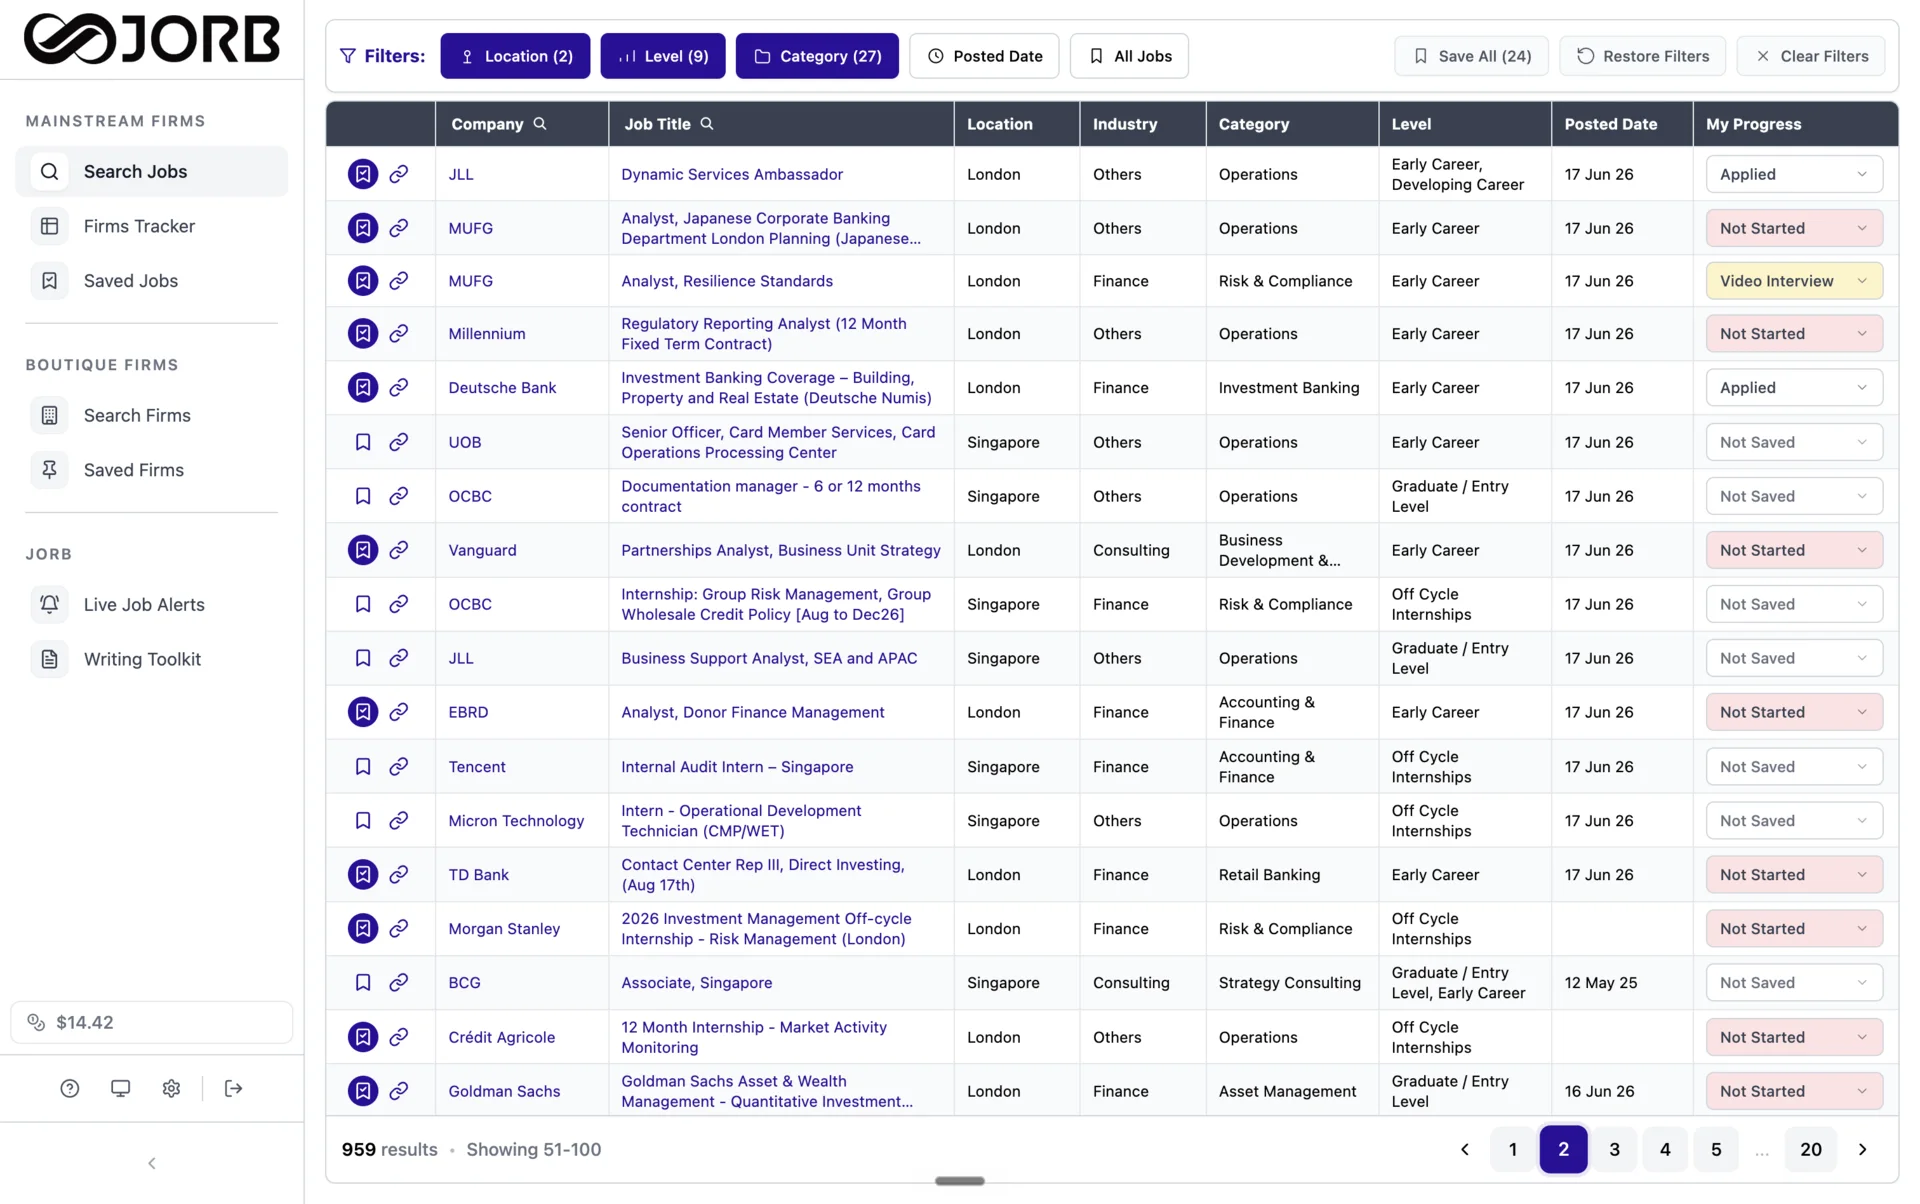Open the help icon in sidebar footer
Screen dimensions: 1920x1204
(70, 1088)
